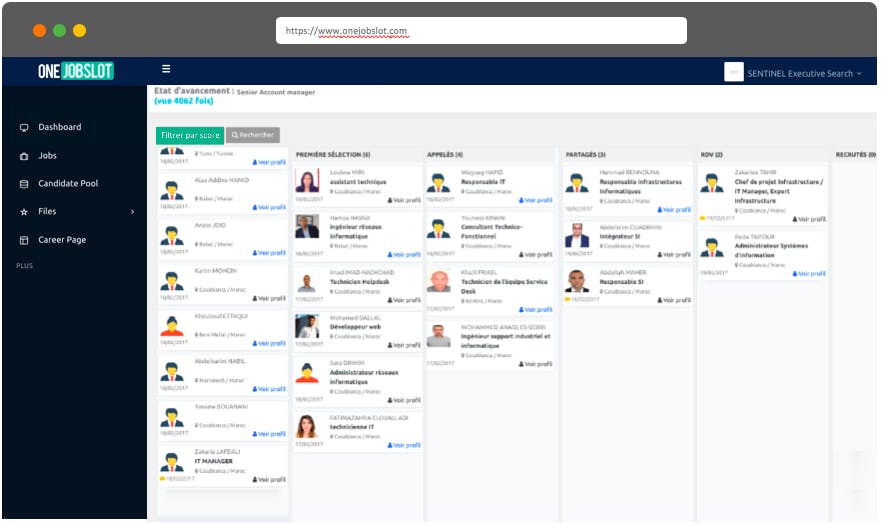The width and height of the screenshot is (881, 525).
Task: Open the Candidate Pool menu item
Action: pyautogui.click(x=68, y=183)
